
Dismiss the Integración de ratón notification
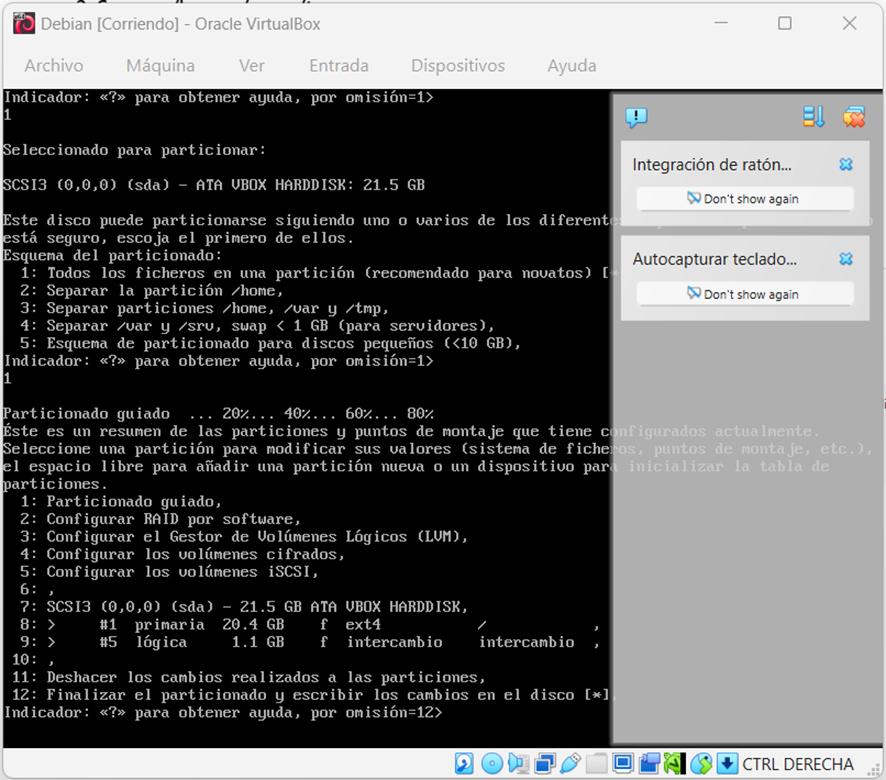[x=846, y=164]
